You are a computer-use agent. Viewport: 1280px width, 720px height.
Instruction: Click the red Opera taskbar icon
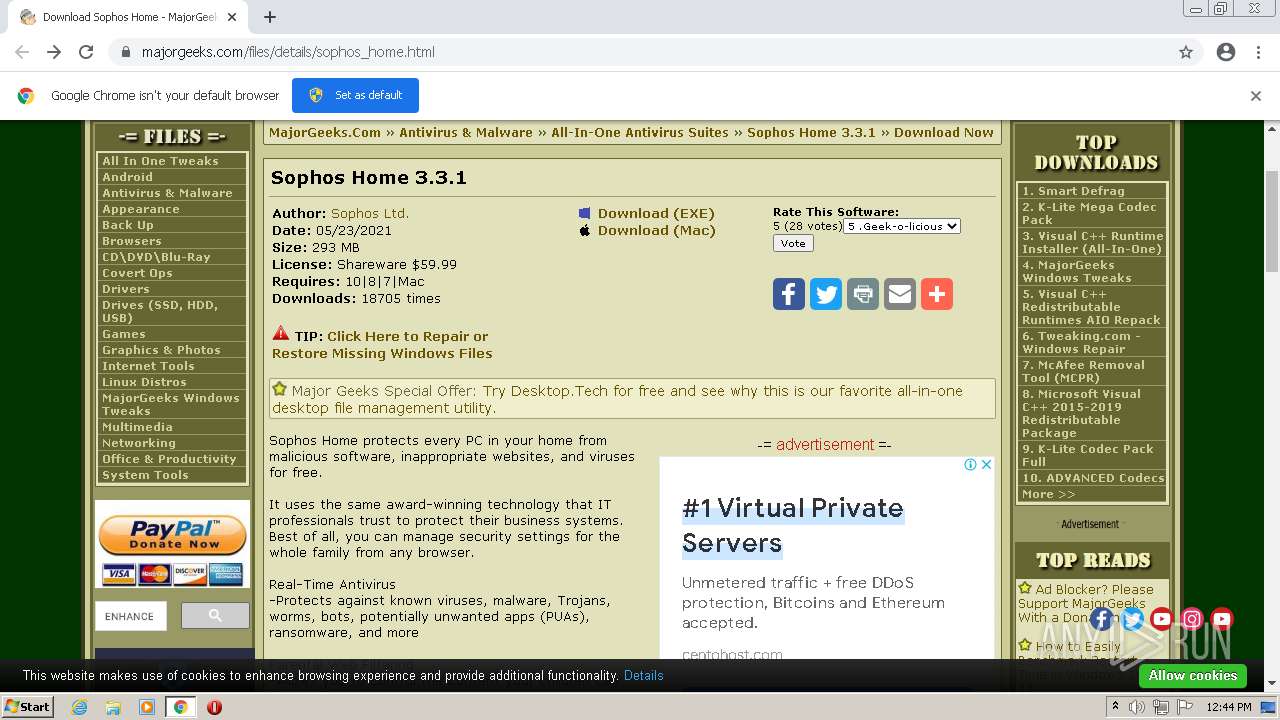214,707
